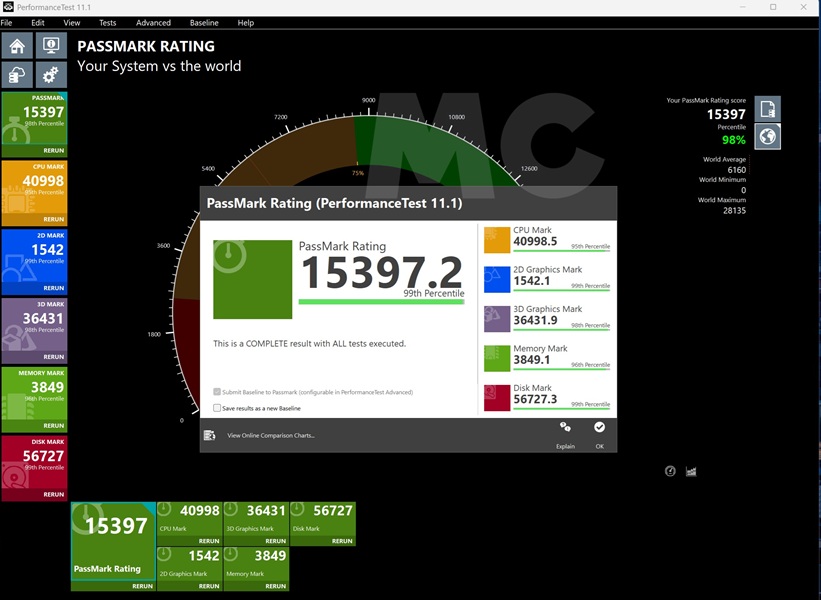Screen dimensions: 821x600
Task: Open the System Information monitor icon
Action: point(51,46)
